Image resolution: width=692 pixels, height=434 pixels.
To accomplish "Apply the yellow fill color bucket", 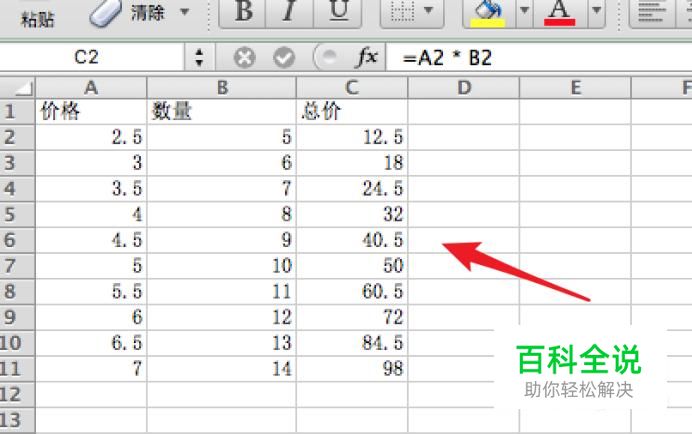I will tap(488, 13).
